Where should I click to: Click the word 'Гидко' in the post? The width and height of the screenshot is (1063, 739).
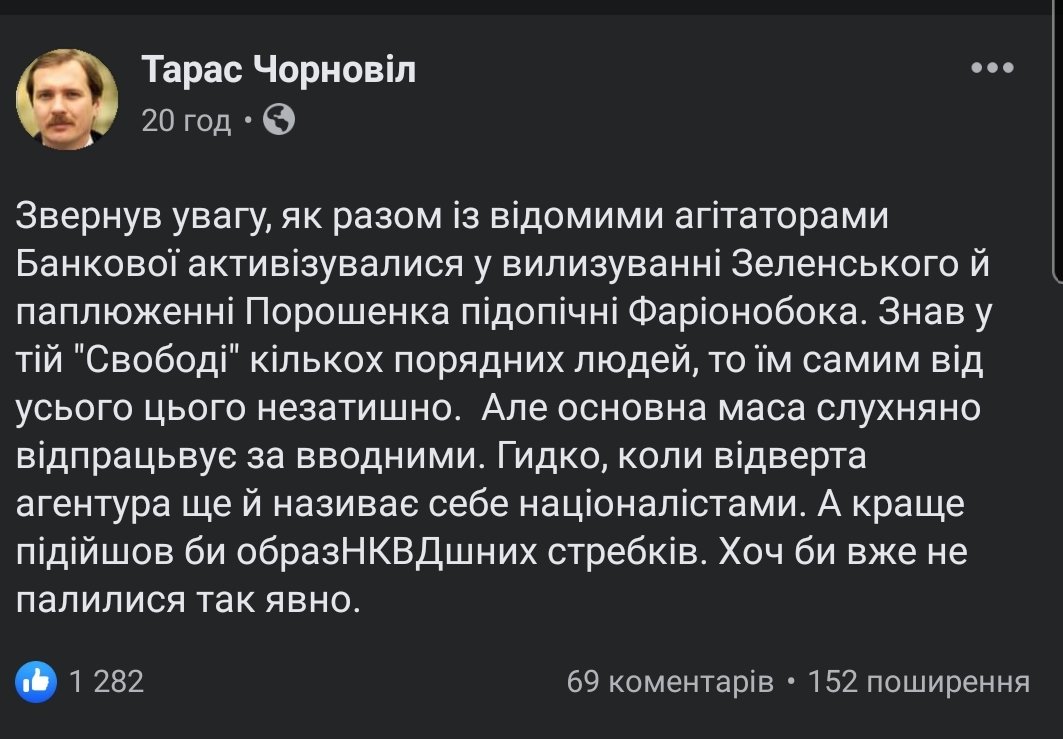coord(552,454)
